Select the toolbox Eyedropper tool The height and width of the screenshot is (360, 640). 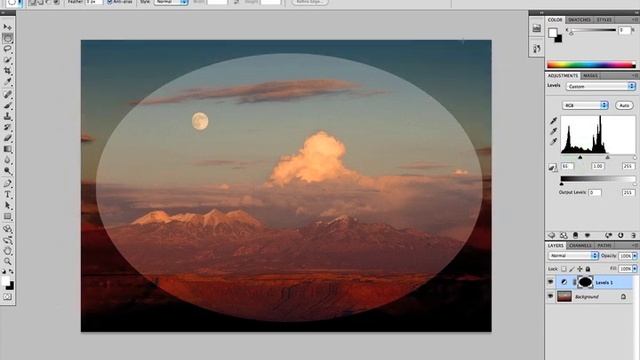click(x=7, y=82)
